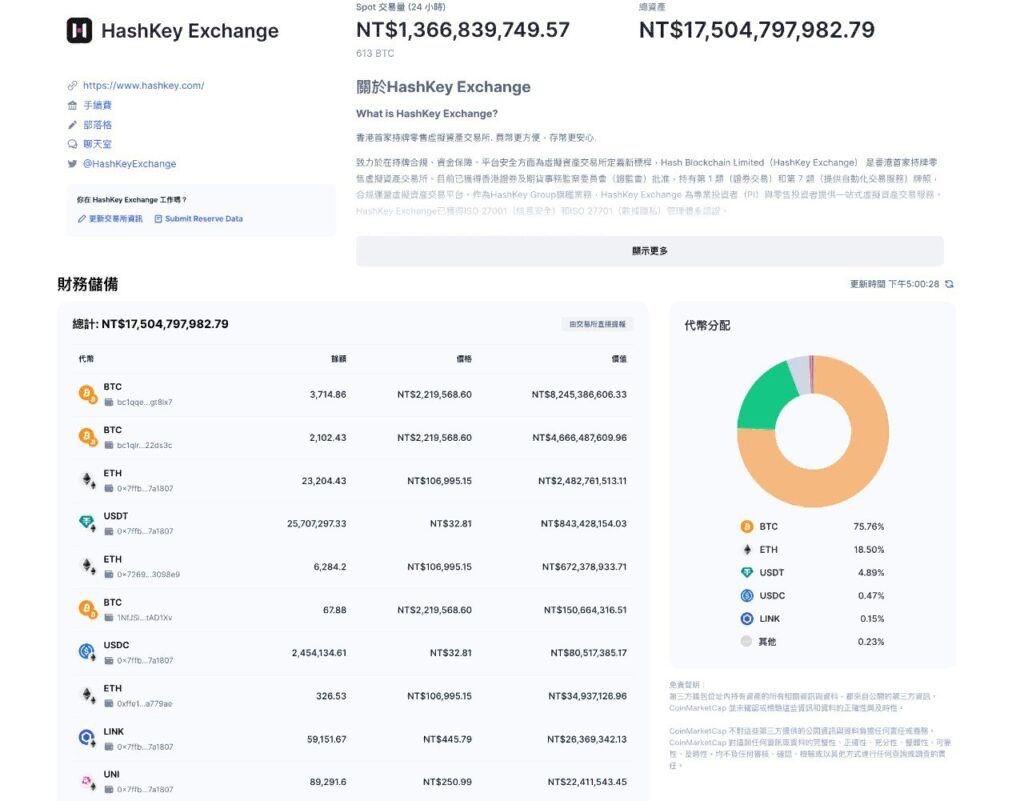The image size is (1024, 801).
Task: Expand the description with 顯示更多
Action: tap(648, 251)
